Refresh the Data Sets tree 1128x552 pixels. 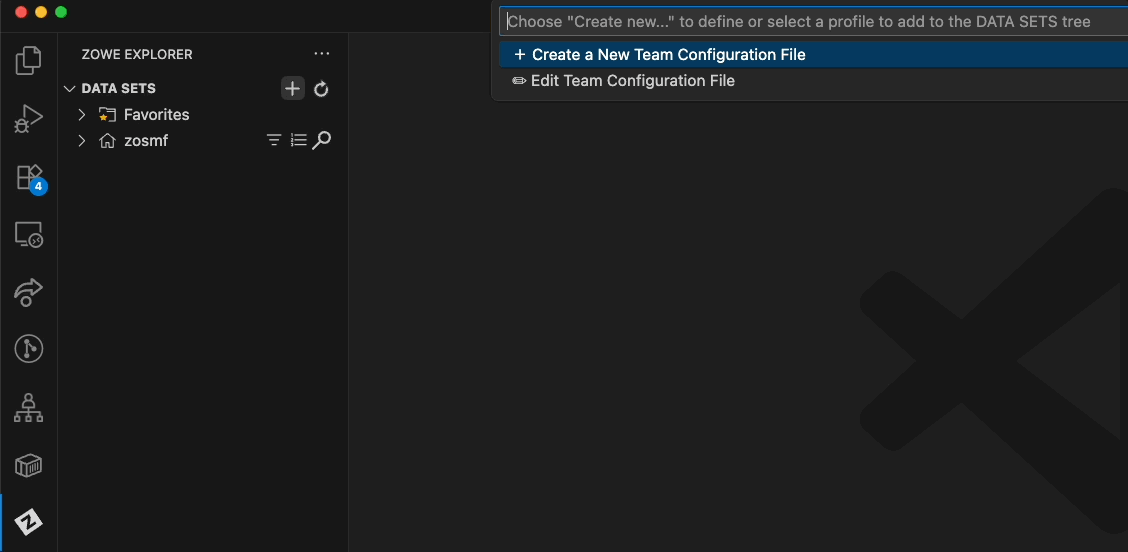point(322,89)
